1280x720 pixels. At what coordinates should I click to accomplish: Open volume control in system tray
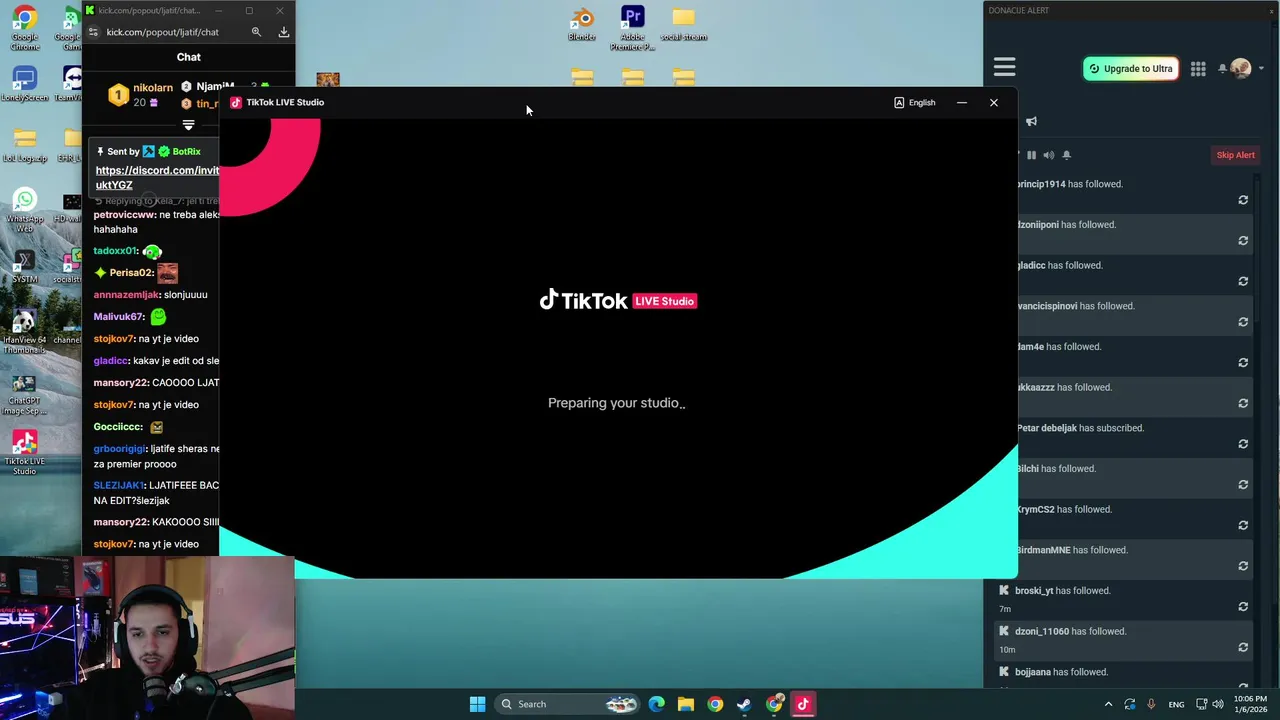[1218, 704]
